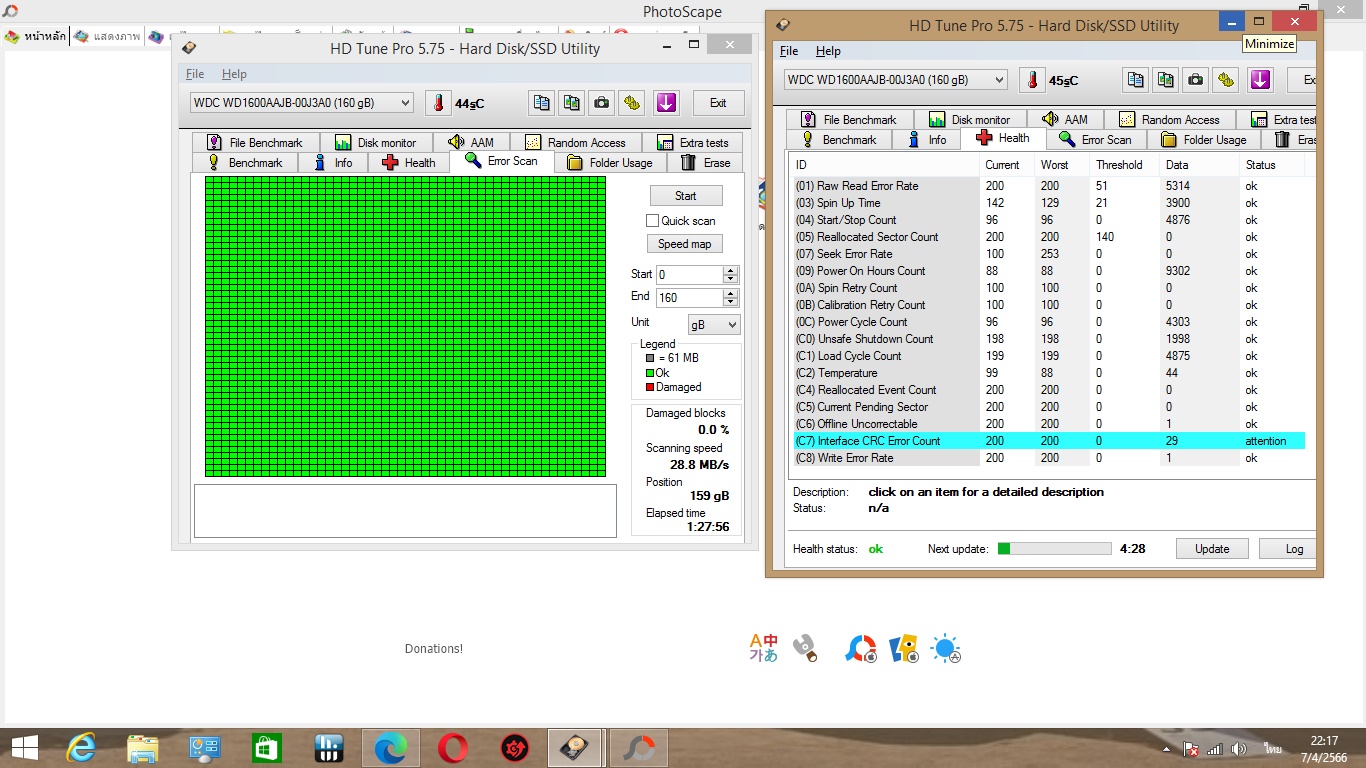This screenshot has height=768, width=1366.
Task: Click Exit button in left HD Tune window
Action: [x=718, y=103]
